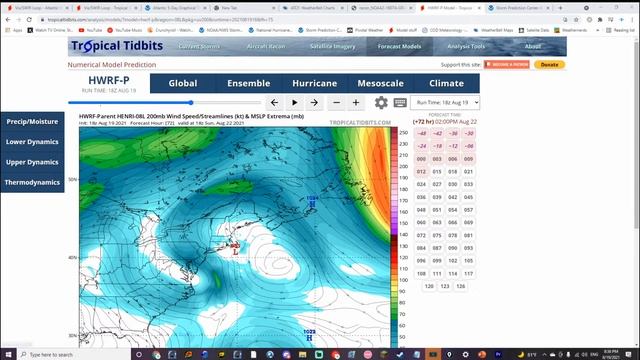Select forecast hour 096
The height and width of the screenshot is (360, 640).
(421, 260)
